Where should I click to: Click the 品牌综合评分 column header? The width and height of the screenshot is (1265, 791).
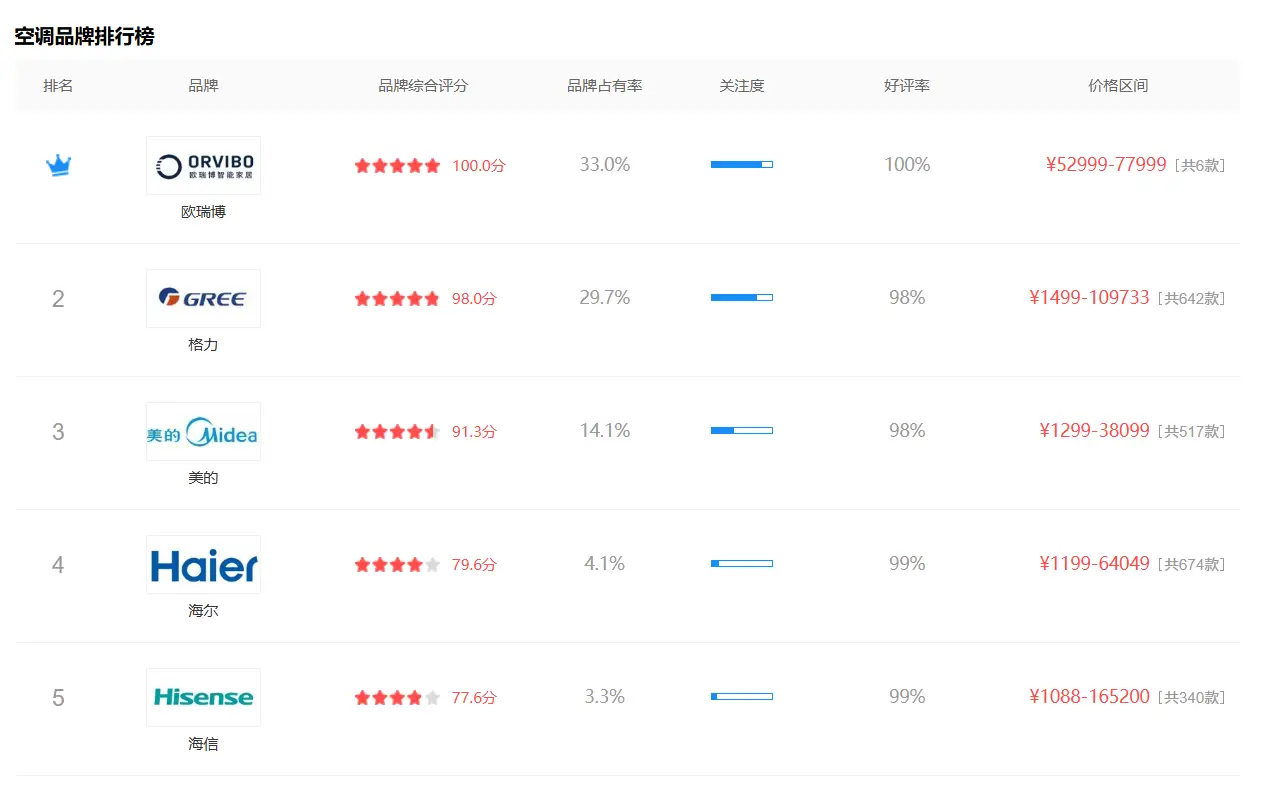click(423, 86)
